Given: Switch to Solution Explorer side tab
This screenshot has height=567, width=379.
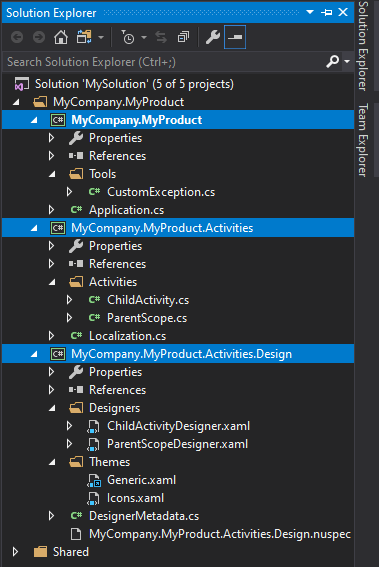Looking at the screenshot, I should pyautogui.click(x=363, y=46).
